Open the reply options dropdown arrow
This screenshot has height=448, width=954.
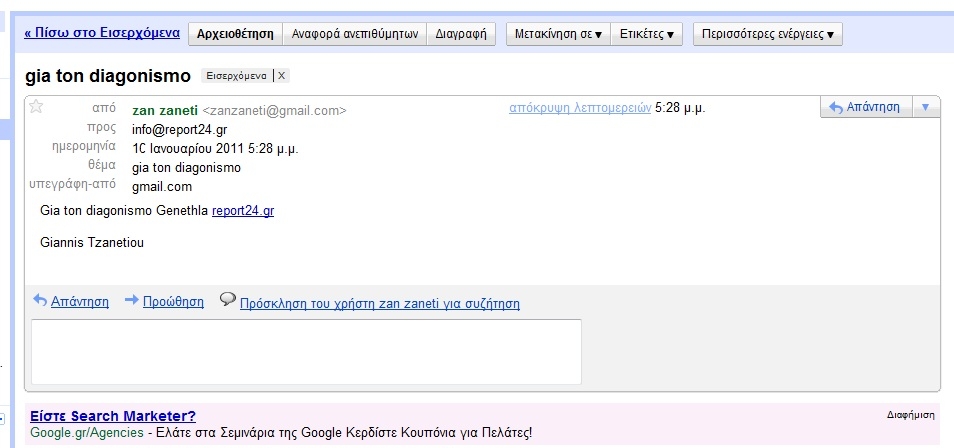coord(925,107)
